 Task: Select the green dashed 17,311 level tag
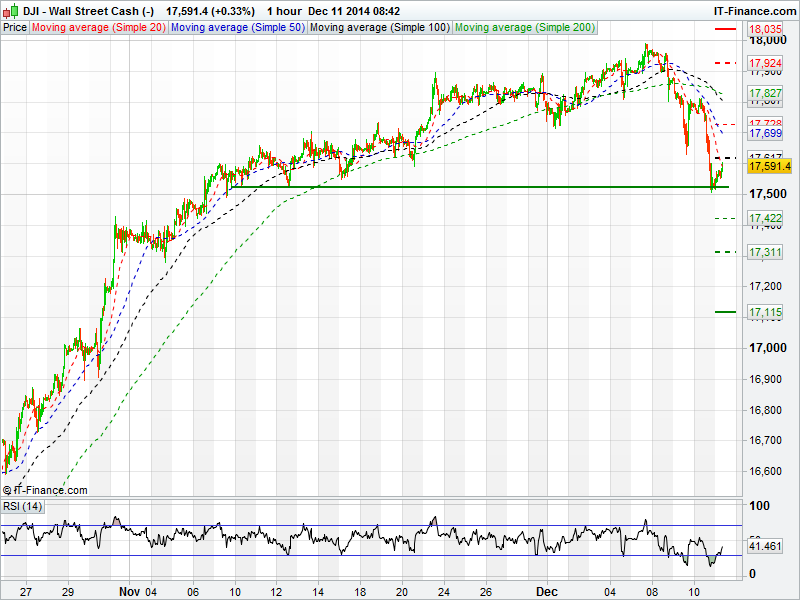765,253
